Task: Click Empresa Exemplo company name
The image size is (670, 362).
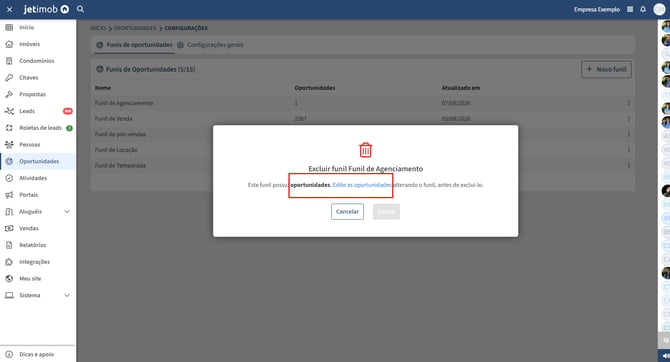Action: [597, 9]
